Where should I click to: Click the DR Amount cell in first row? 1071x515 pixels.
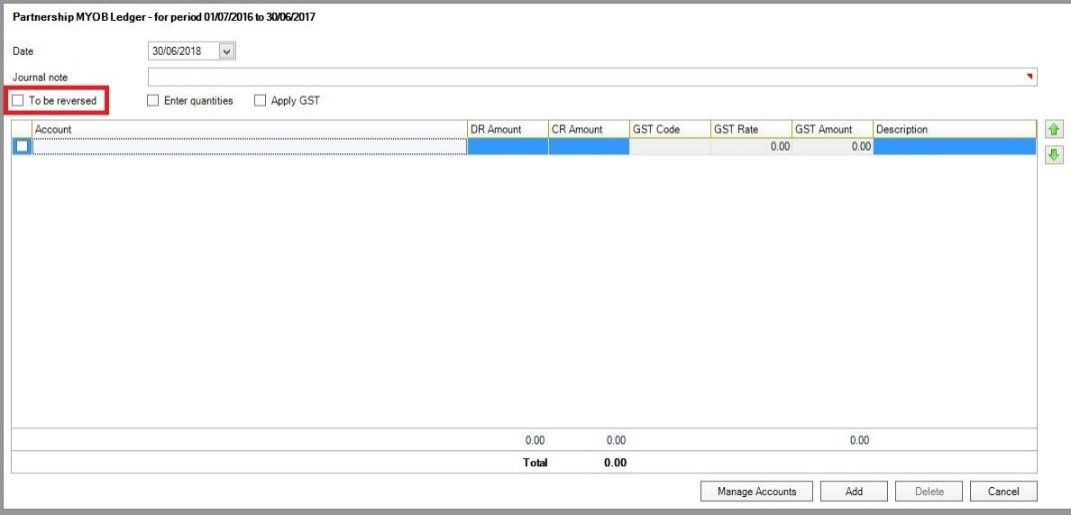(507, 147)
